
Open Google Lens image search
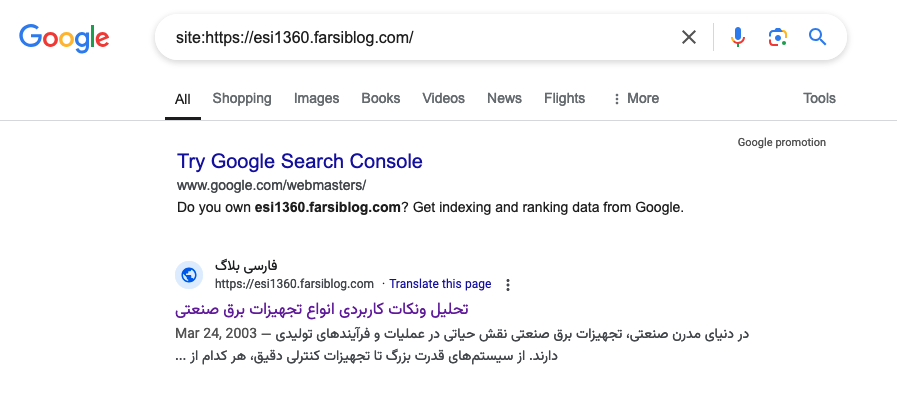(x=777, y=38)
